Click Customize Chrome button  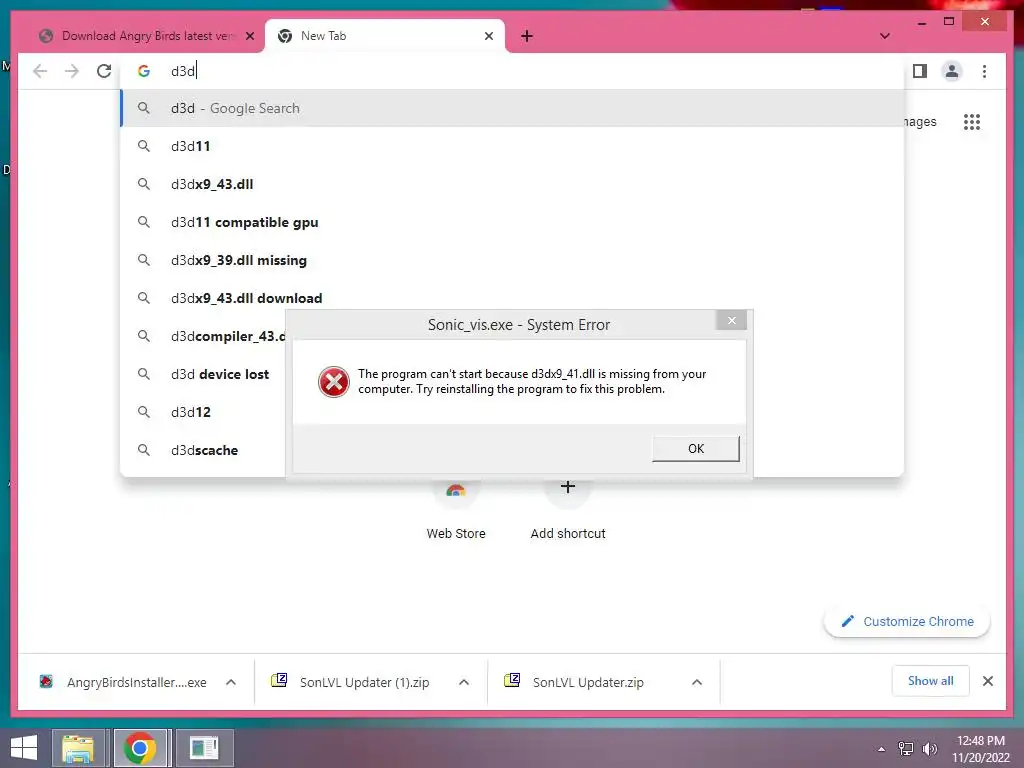point(907,621)
